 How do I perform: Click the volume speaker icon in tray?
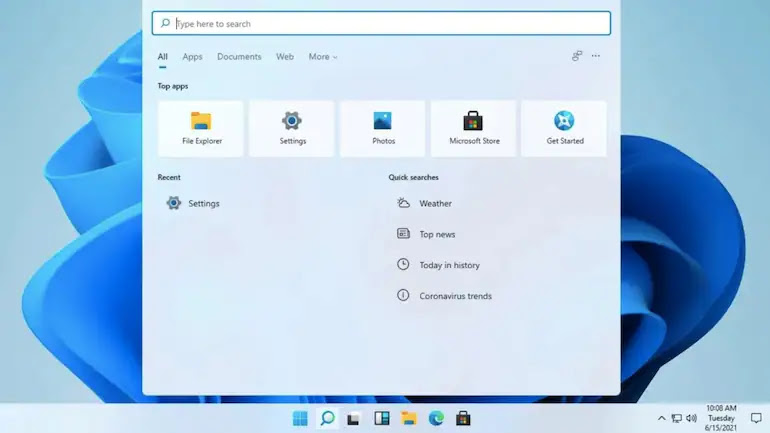[691, 418]
